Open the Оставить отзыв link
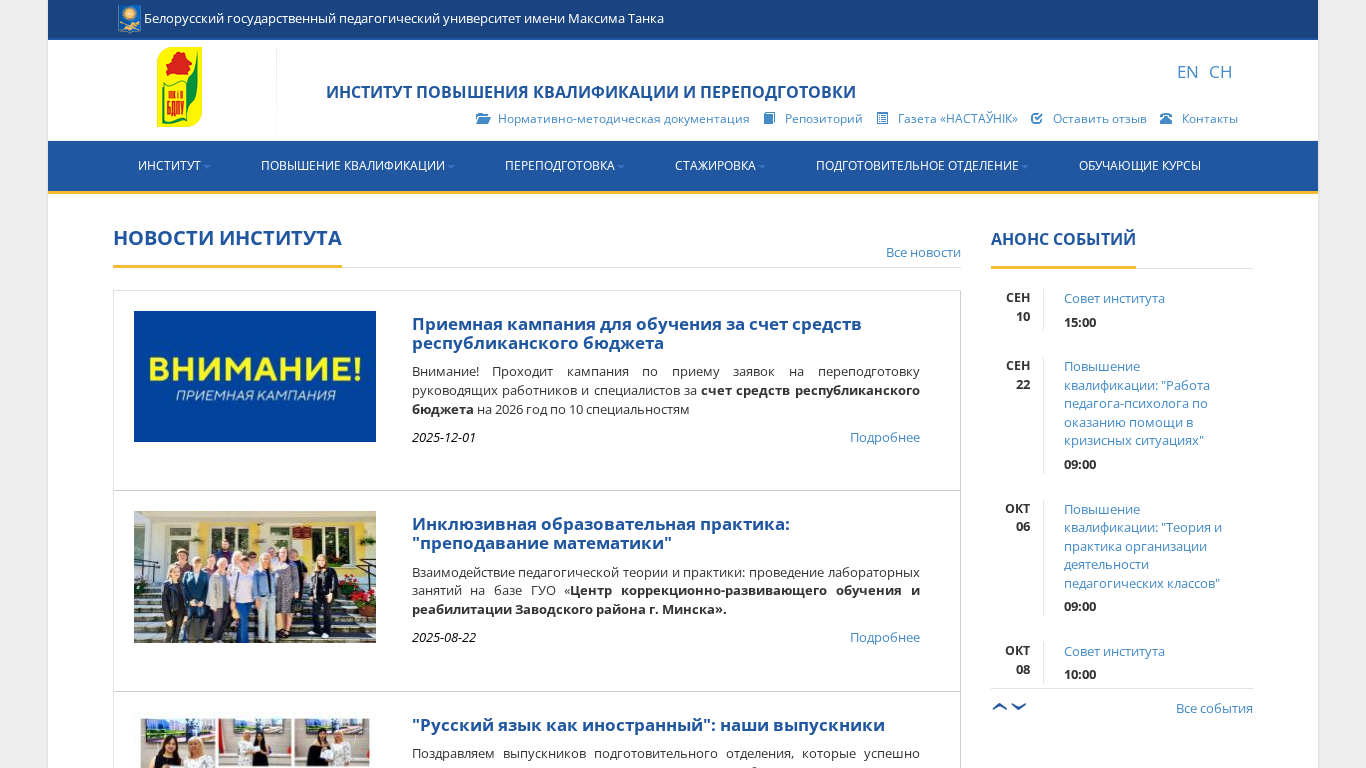This screenshot has height=768, width=1366. pos(1100,118)
